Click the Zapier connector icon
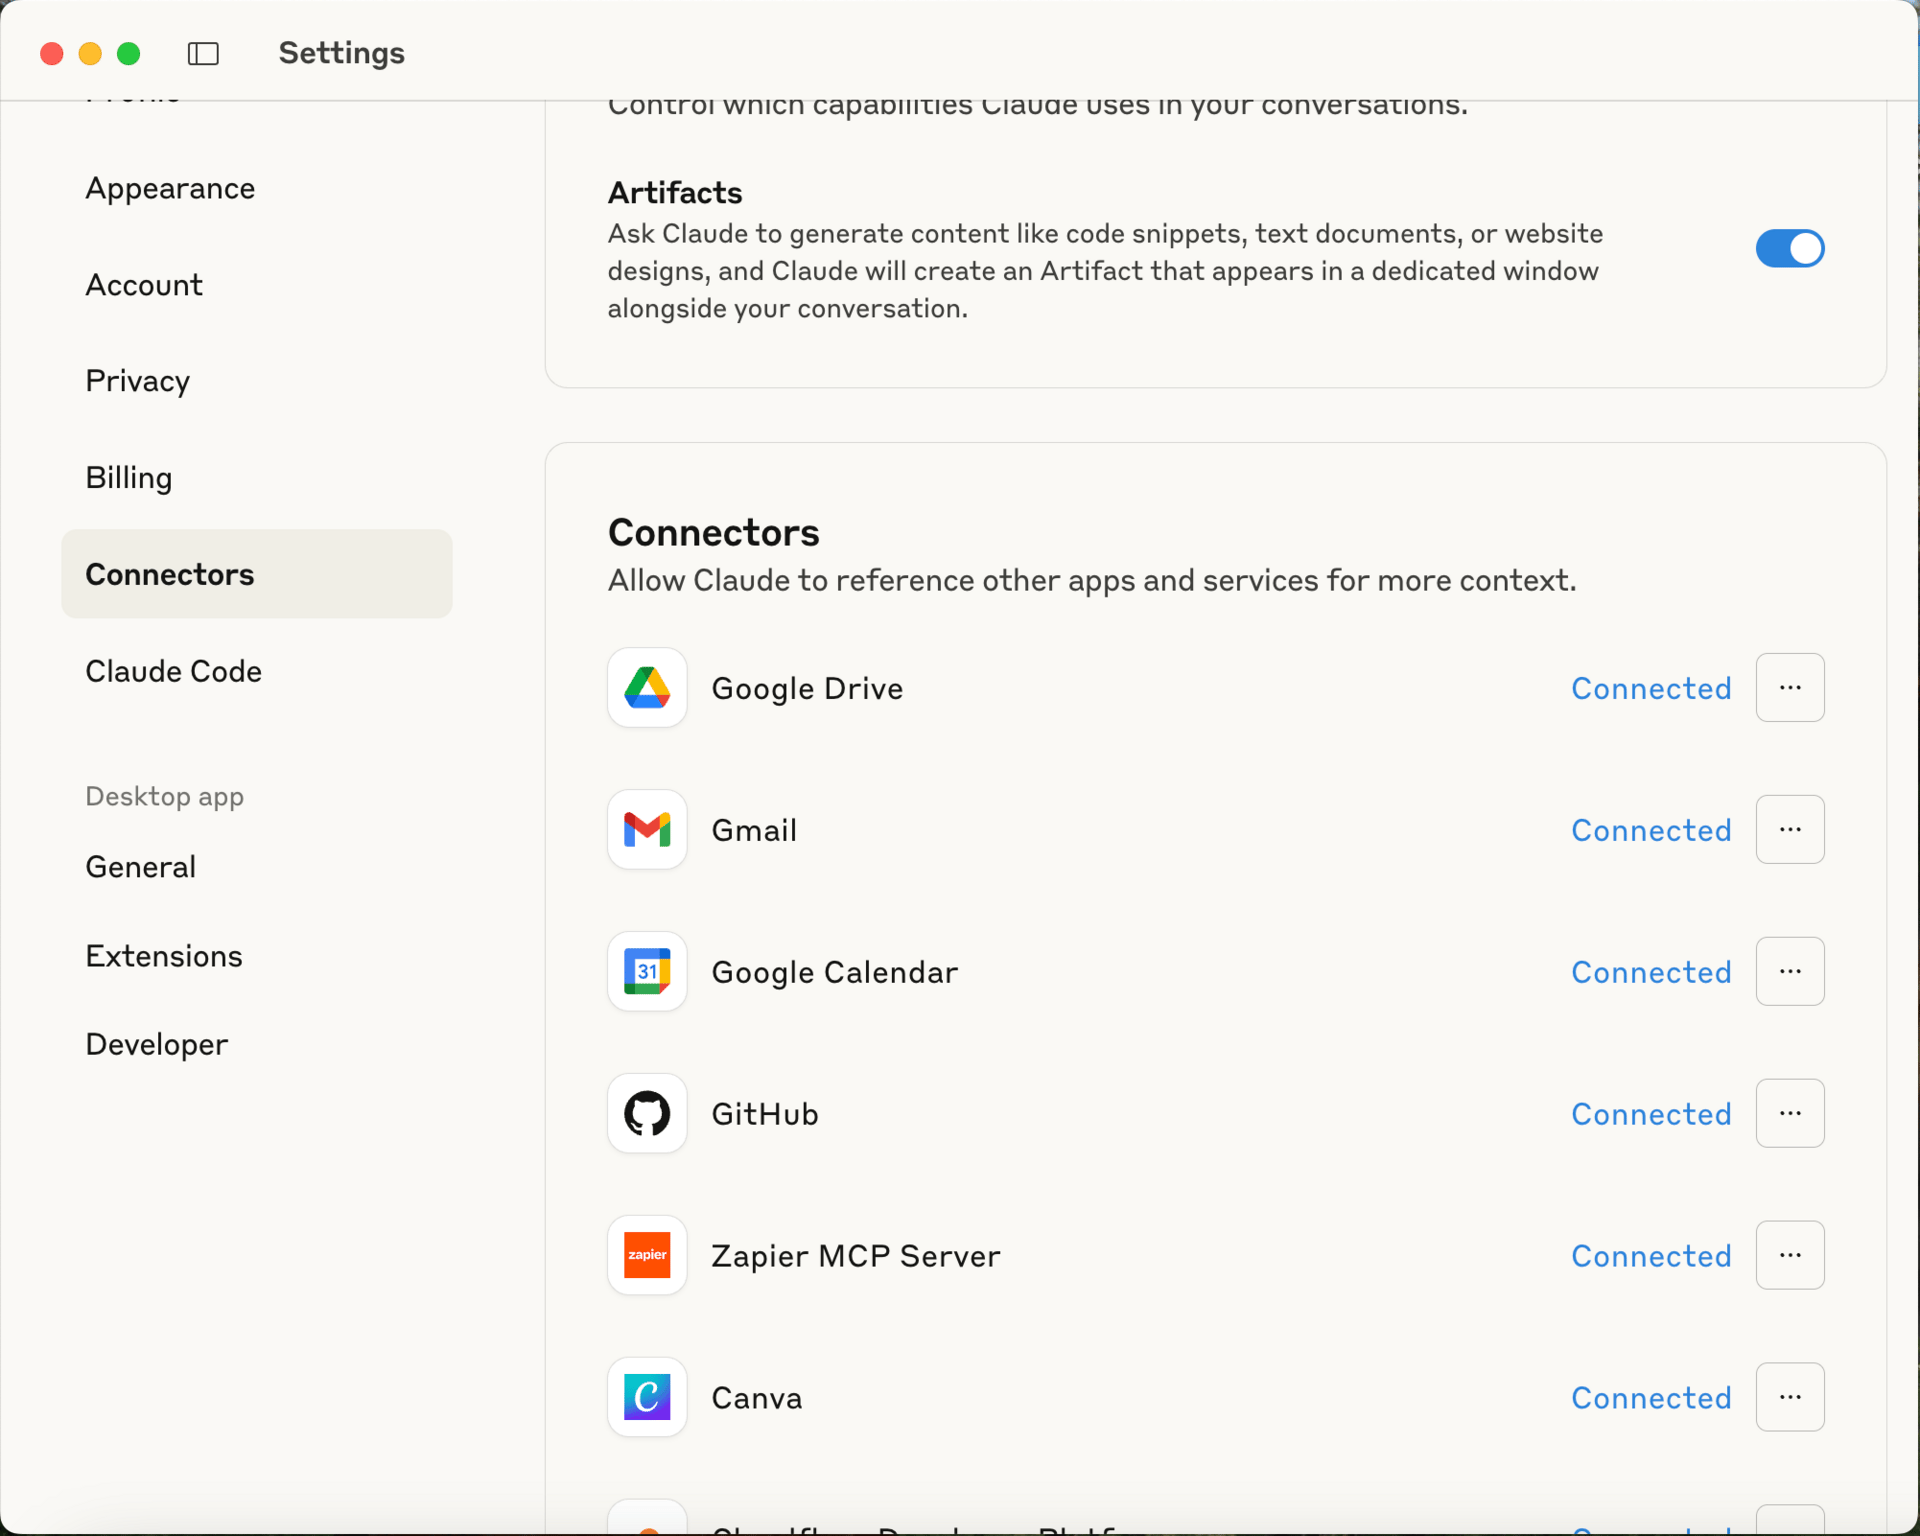This screenshot has height=1536, width=1920. click(647, 1256)
